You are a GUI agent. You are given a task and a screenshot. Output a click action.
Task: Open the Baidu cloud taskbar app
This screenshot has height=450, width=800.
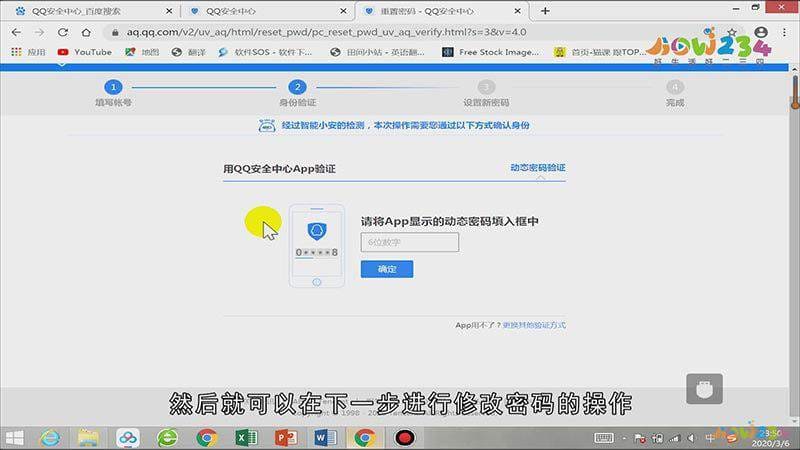[128, 438]
